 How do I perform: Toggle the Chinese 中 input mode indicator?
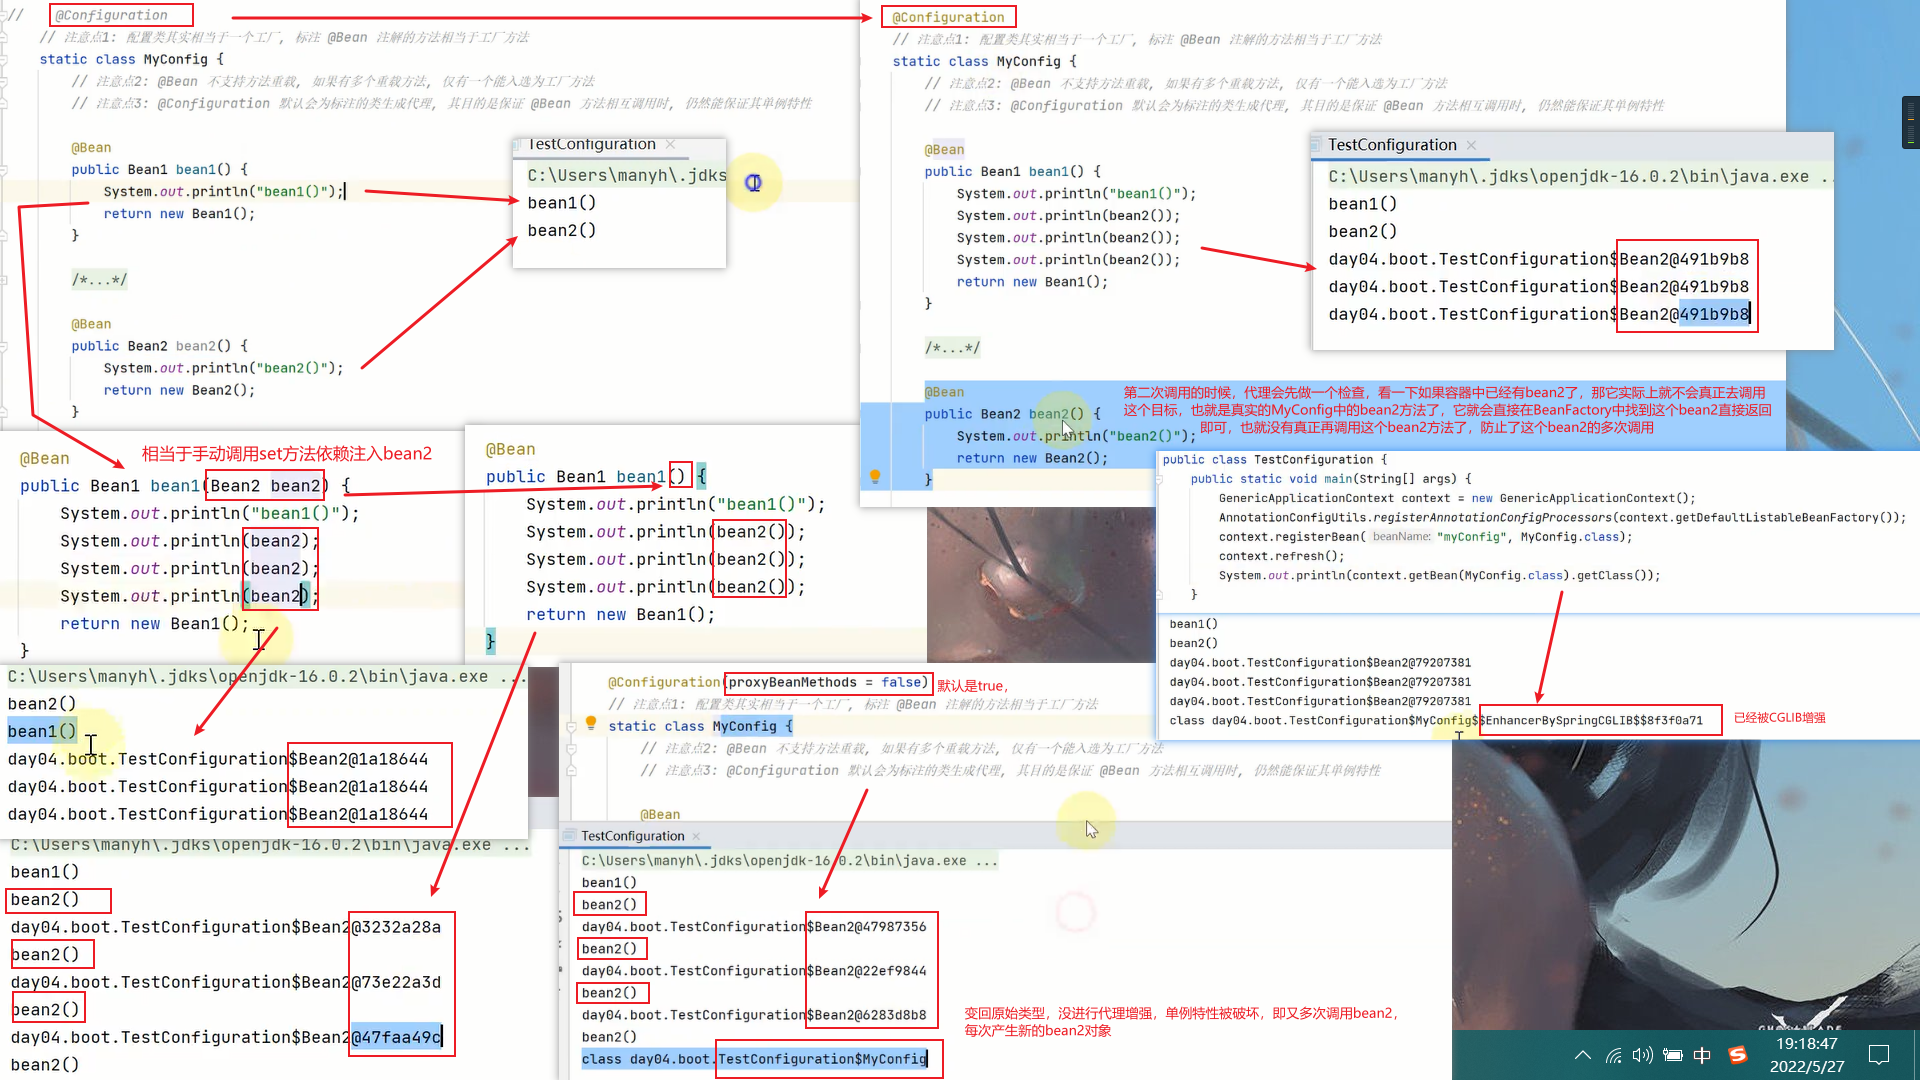[x=1702, y=1055]
